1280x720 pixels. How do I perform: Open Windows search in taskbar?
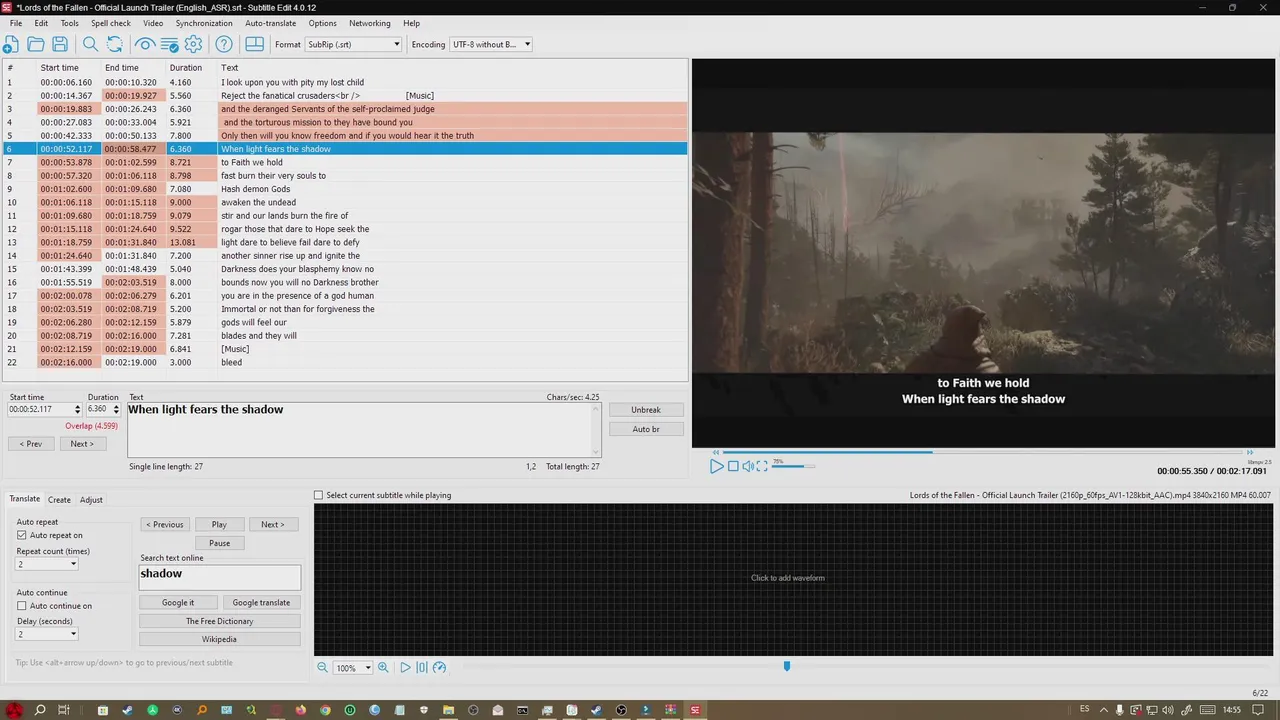40,710
